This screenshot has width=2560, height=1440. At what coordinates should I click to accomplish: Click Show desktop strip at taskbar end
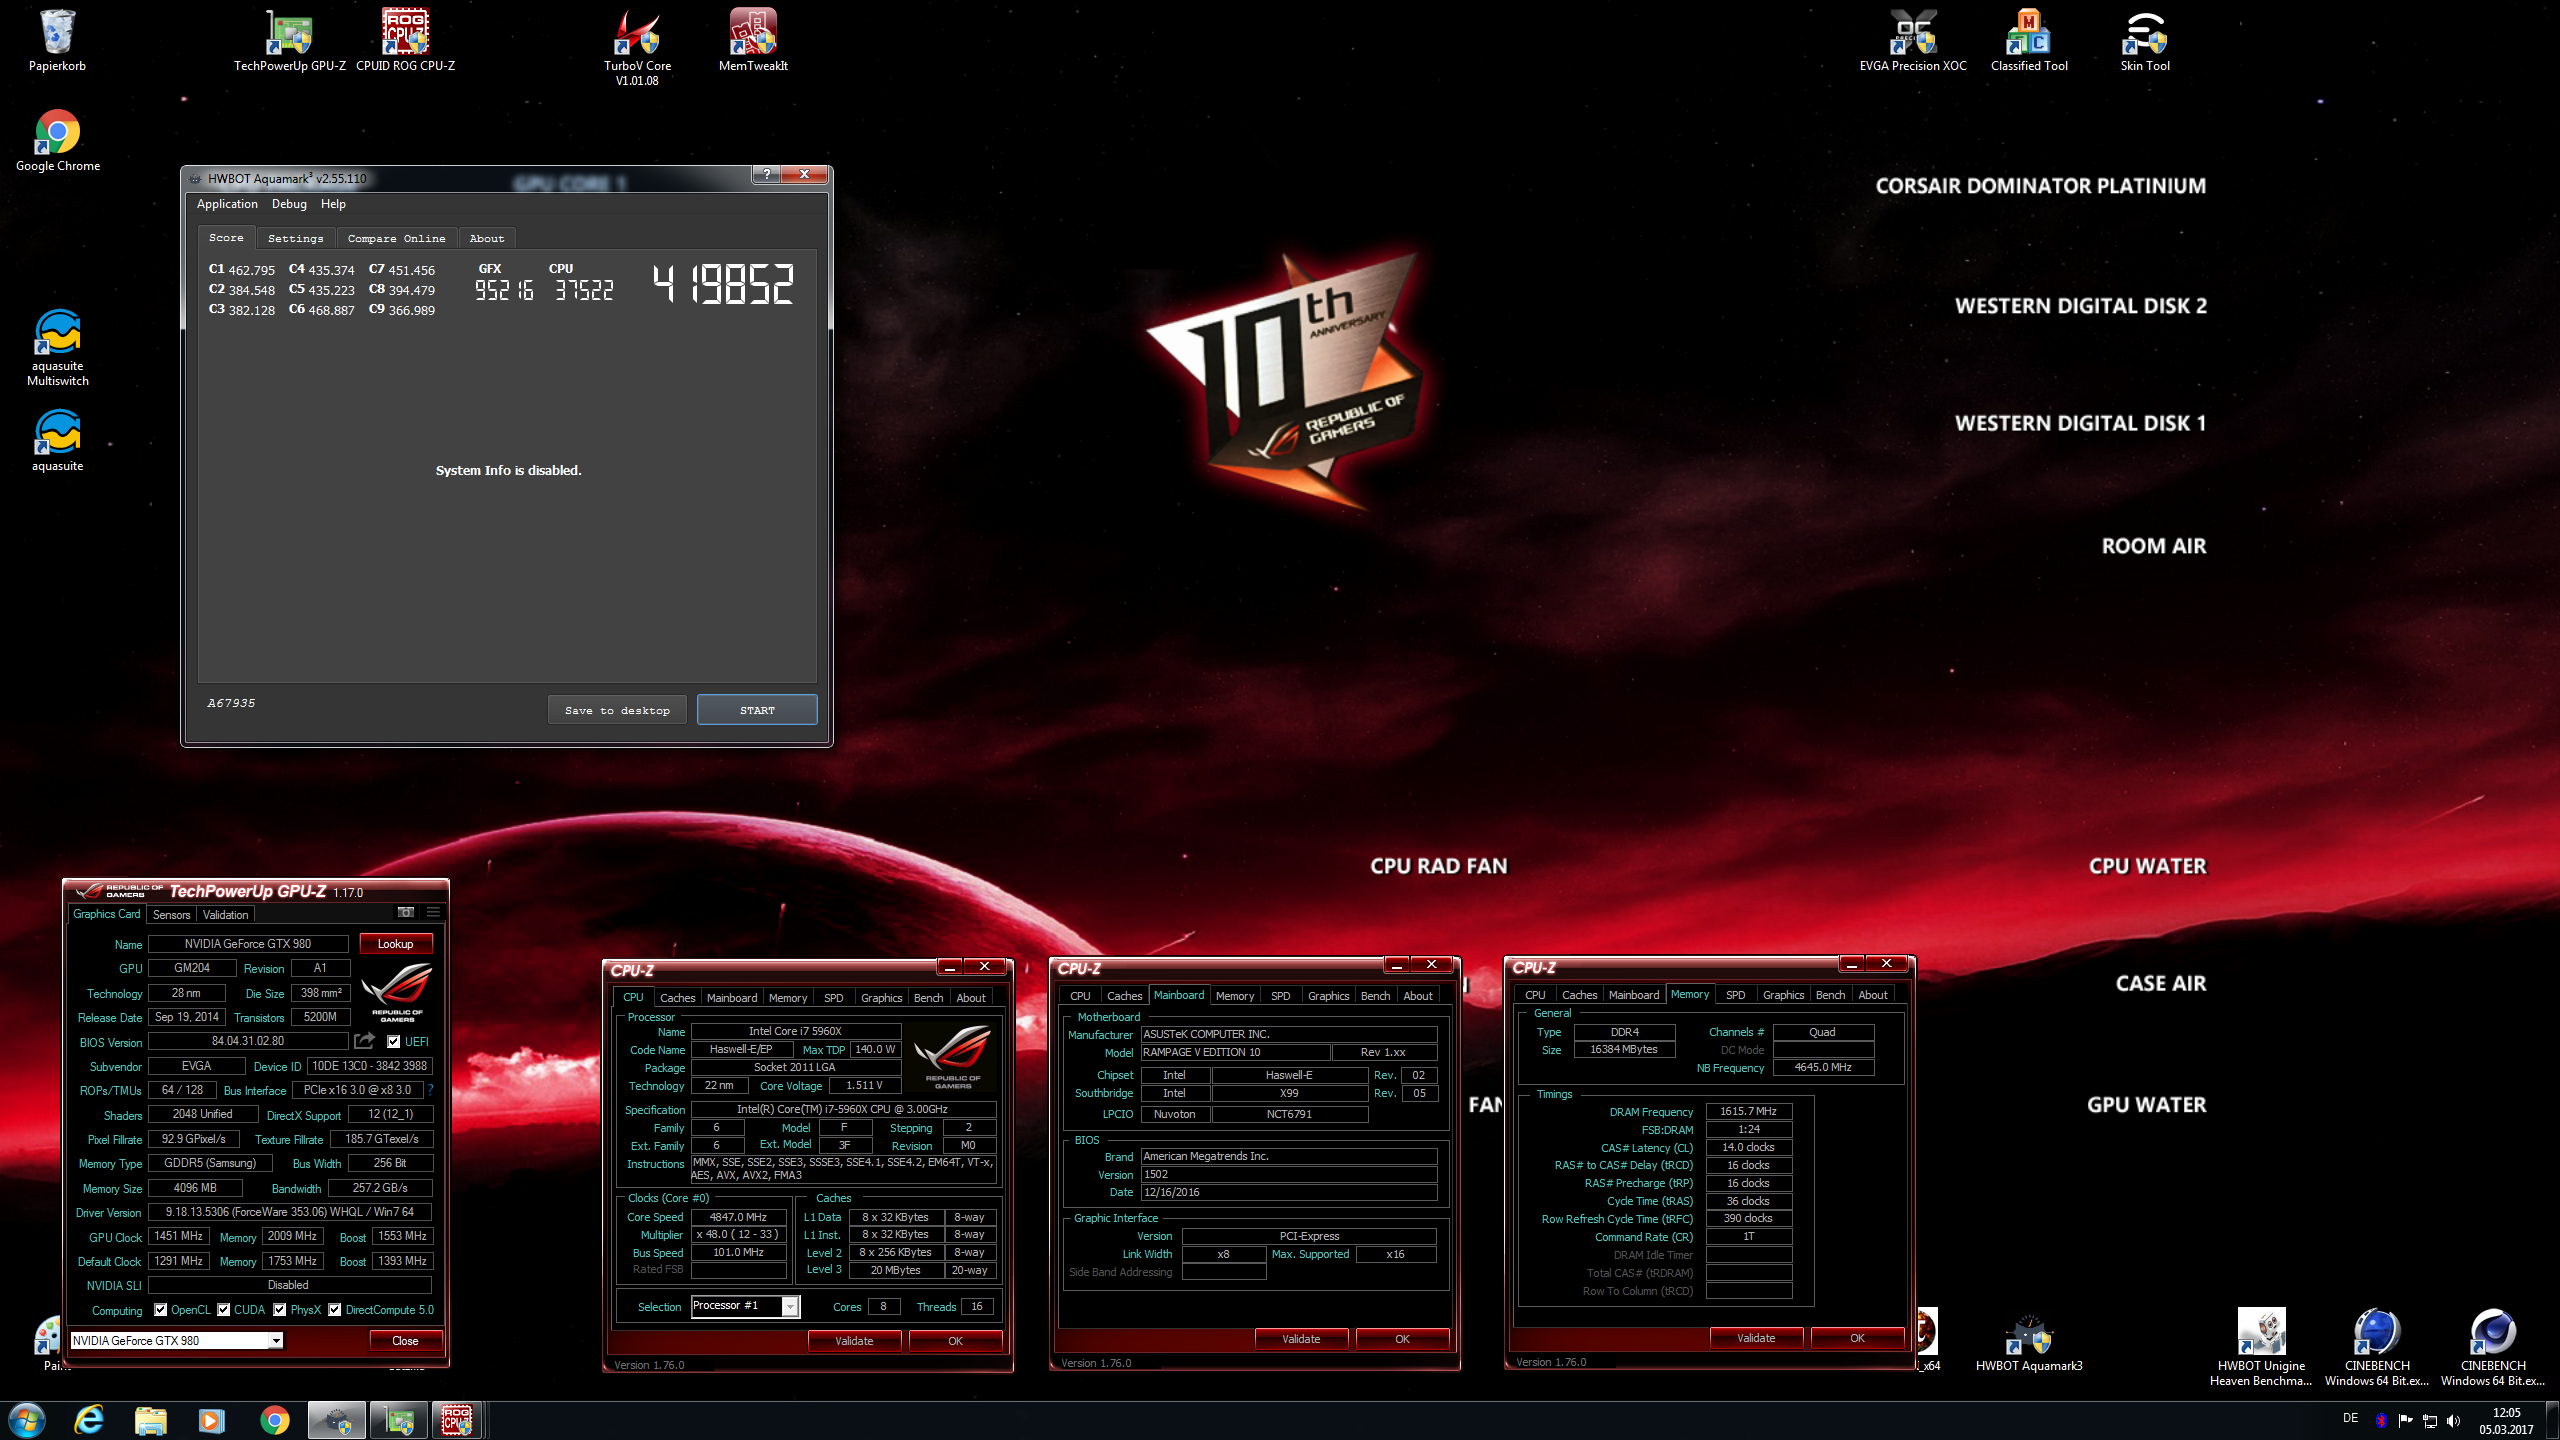2553,1421
